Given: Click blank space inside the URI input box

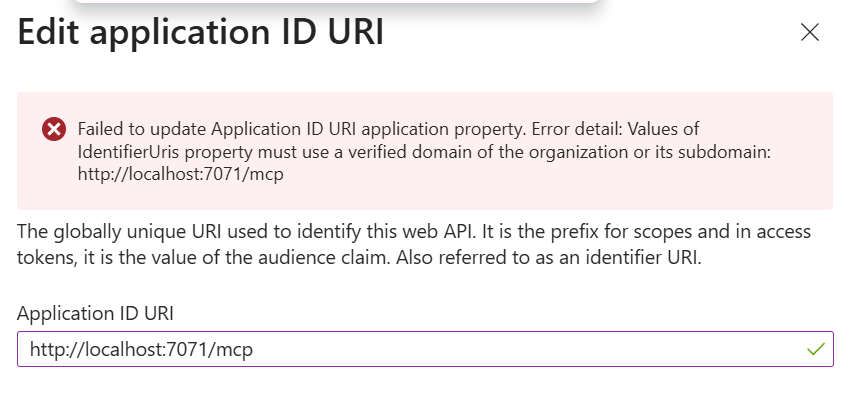Looking at the screenshot, I should coord(528,349).
